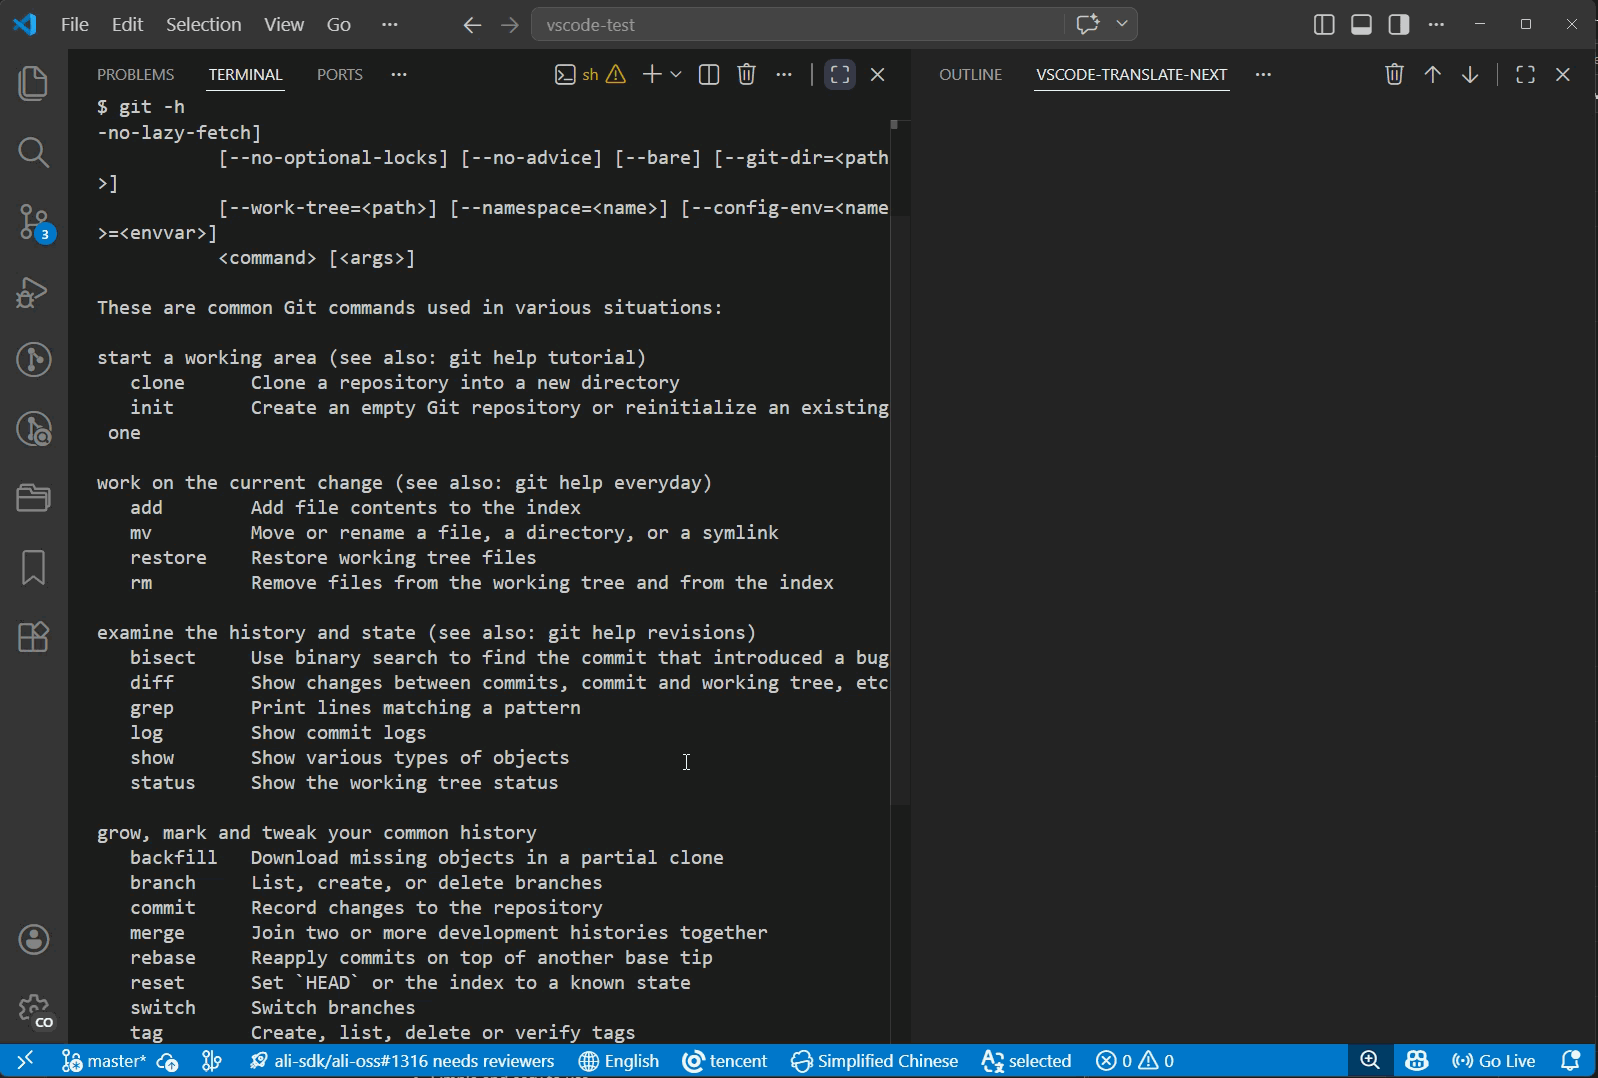
Task: Toggle maximized terminal panel size
Action: click(x=840, y=74)
